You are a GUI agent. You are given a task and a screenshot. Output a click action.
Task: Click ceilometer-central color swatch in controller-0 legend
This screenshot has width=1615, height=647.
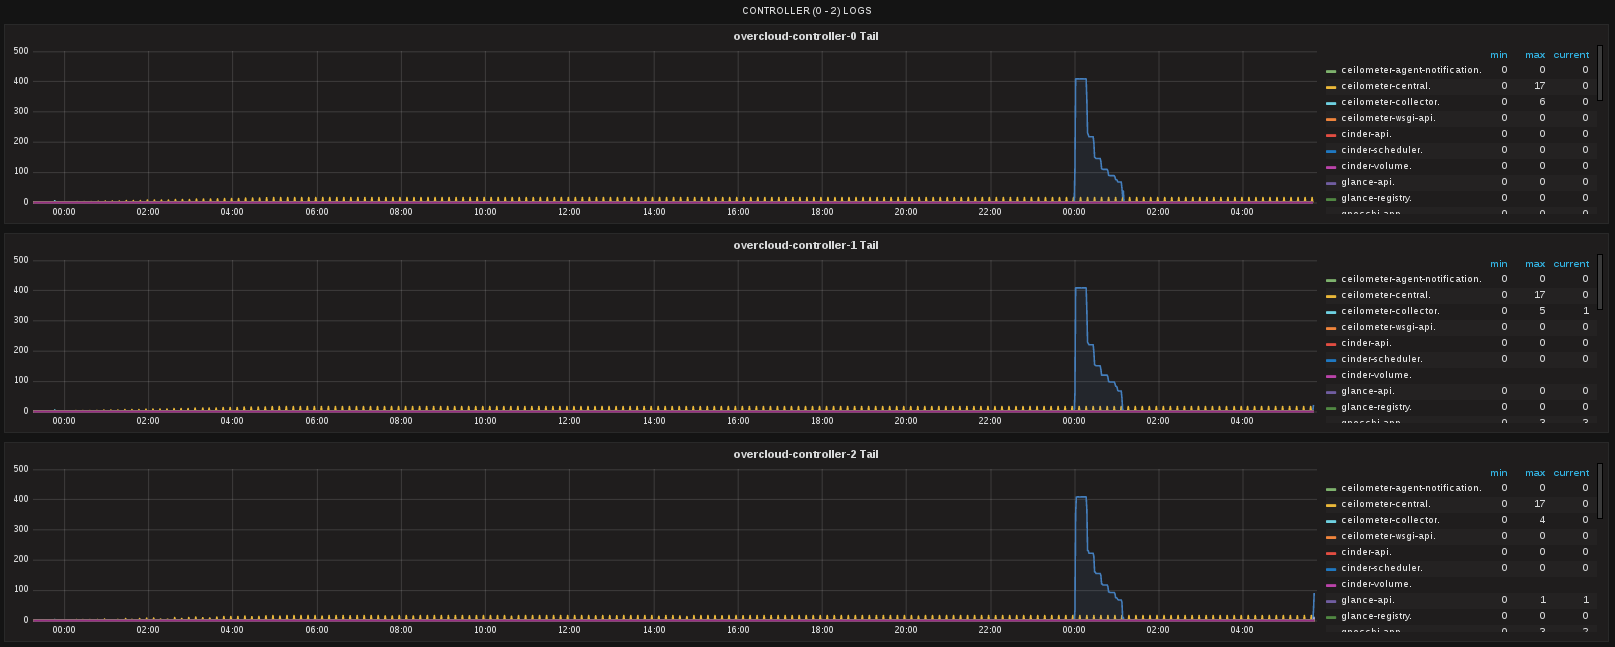pos(1331,87)
